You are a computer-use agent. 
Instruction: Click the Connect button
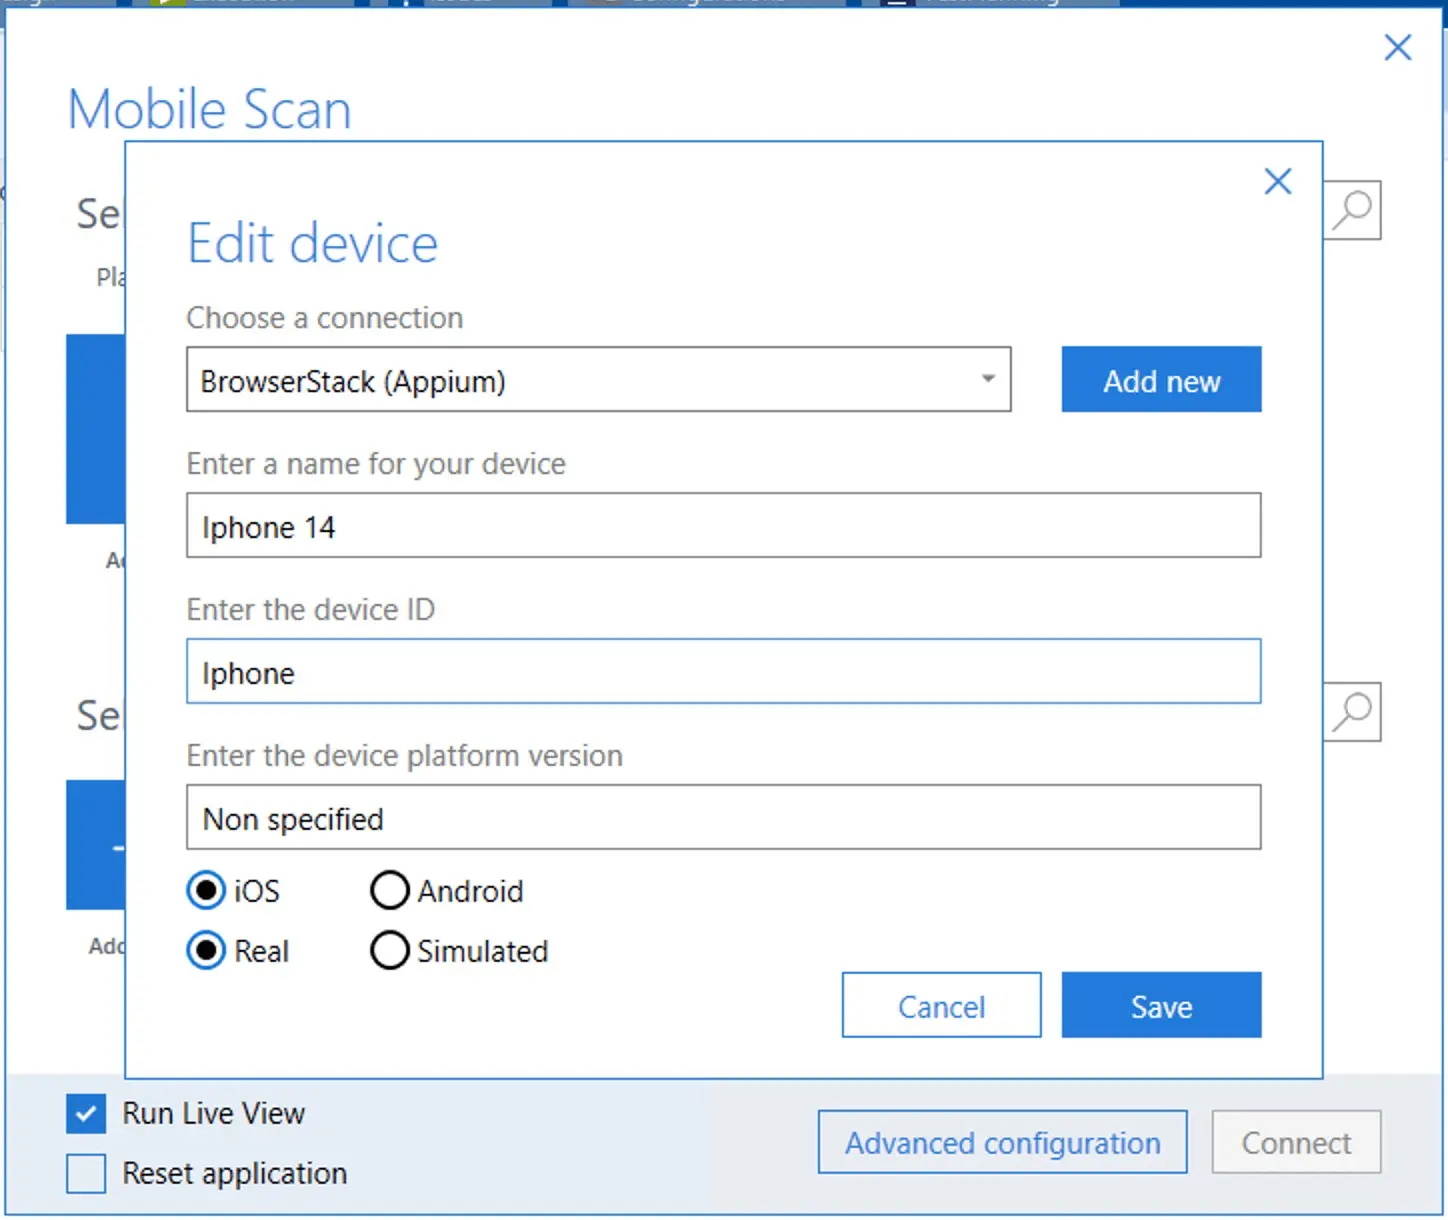(x=1296, y=1142)
